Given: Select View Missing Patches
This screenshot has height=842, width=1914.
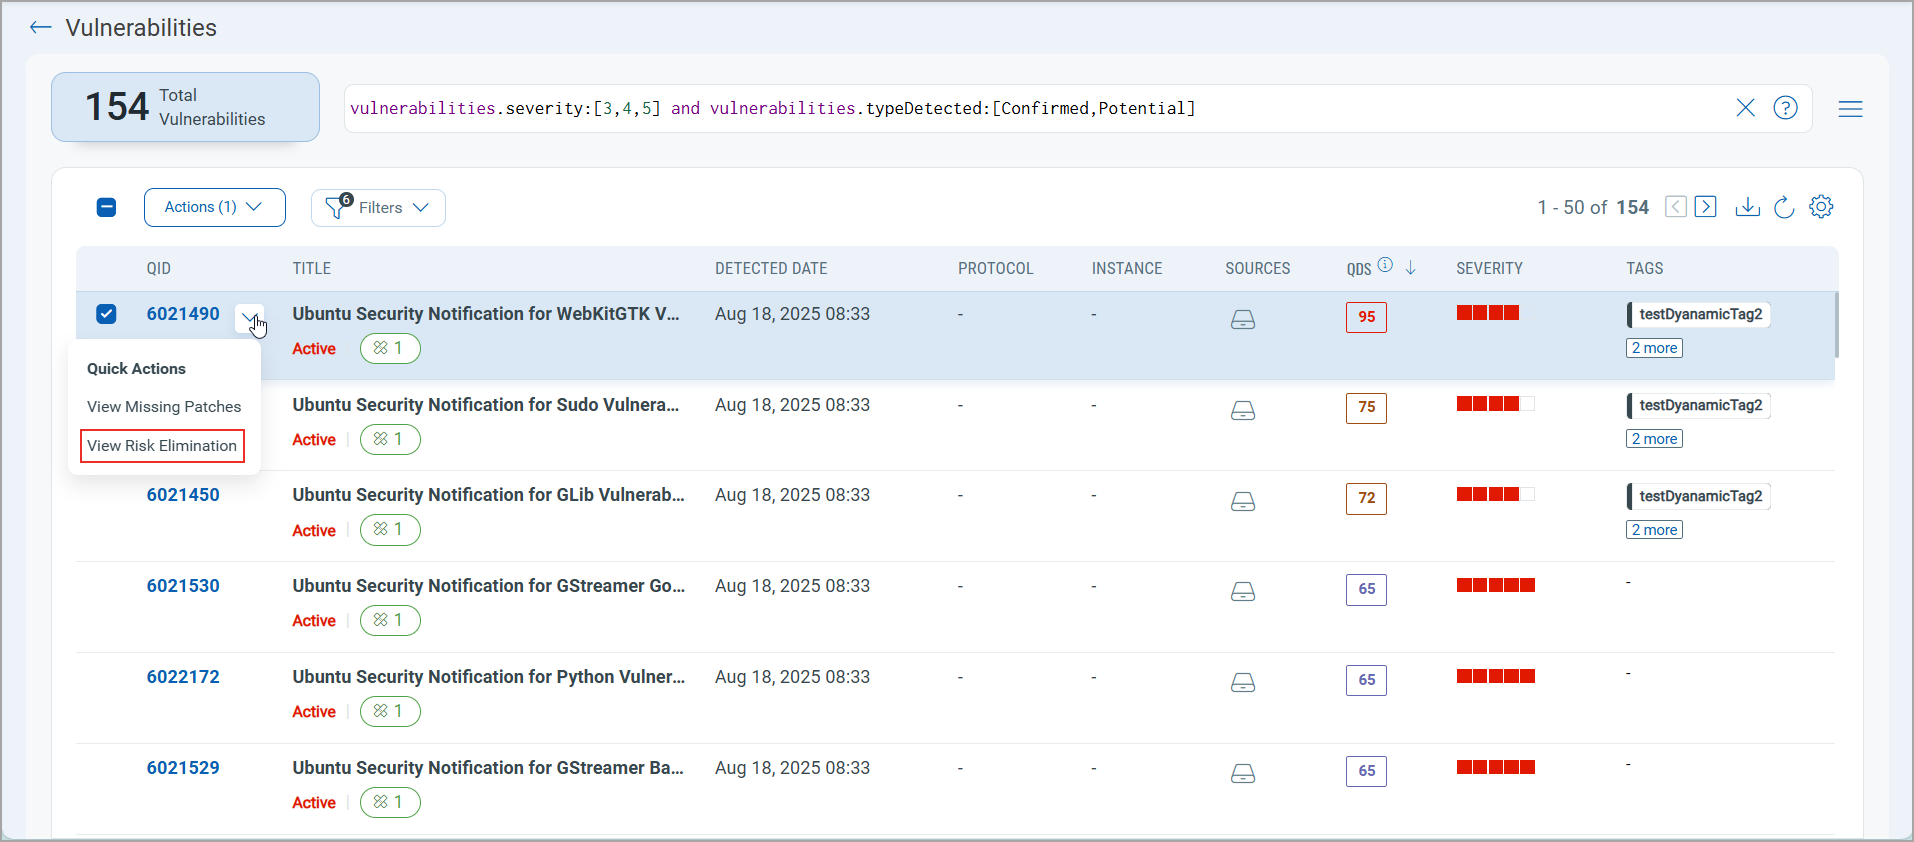Looking at the screenshot, I should click(x=164, y=407).
